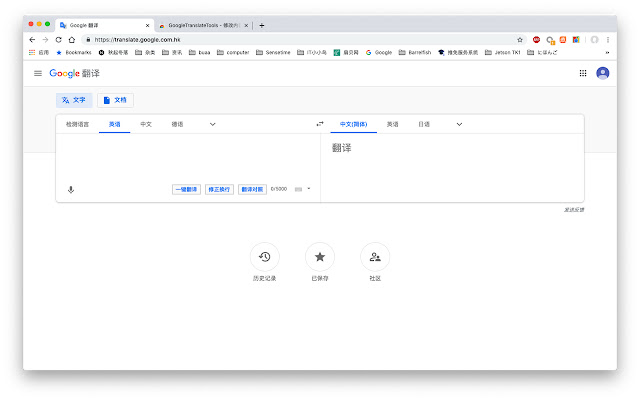The height and width of the screenshot is (400, 640).
Task: Click the 修正换行 button
Action: coord(220,189)
